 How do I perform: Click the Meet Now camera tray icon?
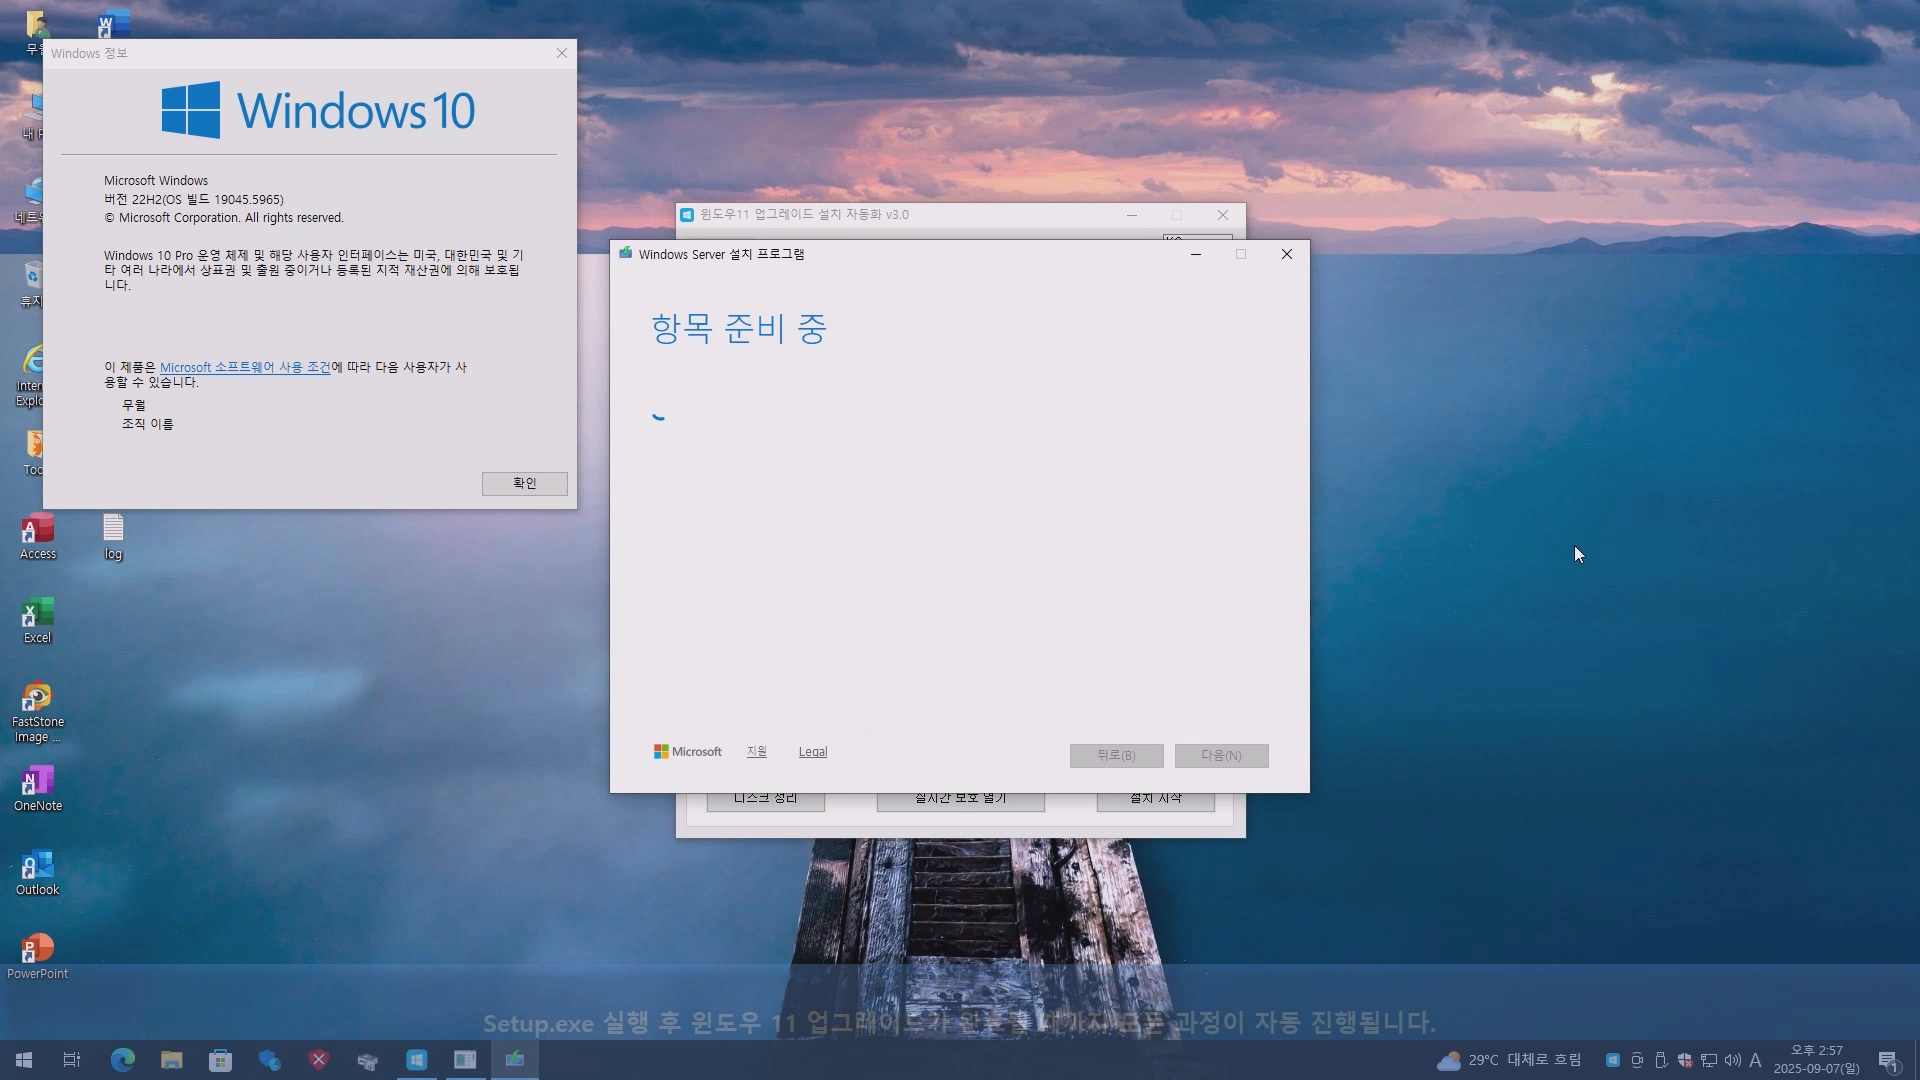click(x=1637, y=1060)
